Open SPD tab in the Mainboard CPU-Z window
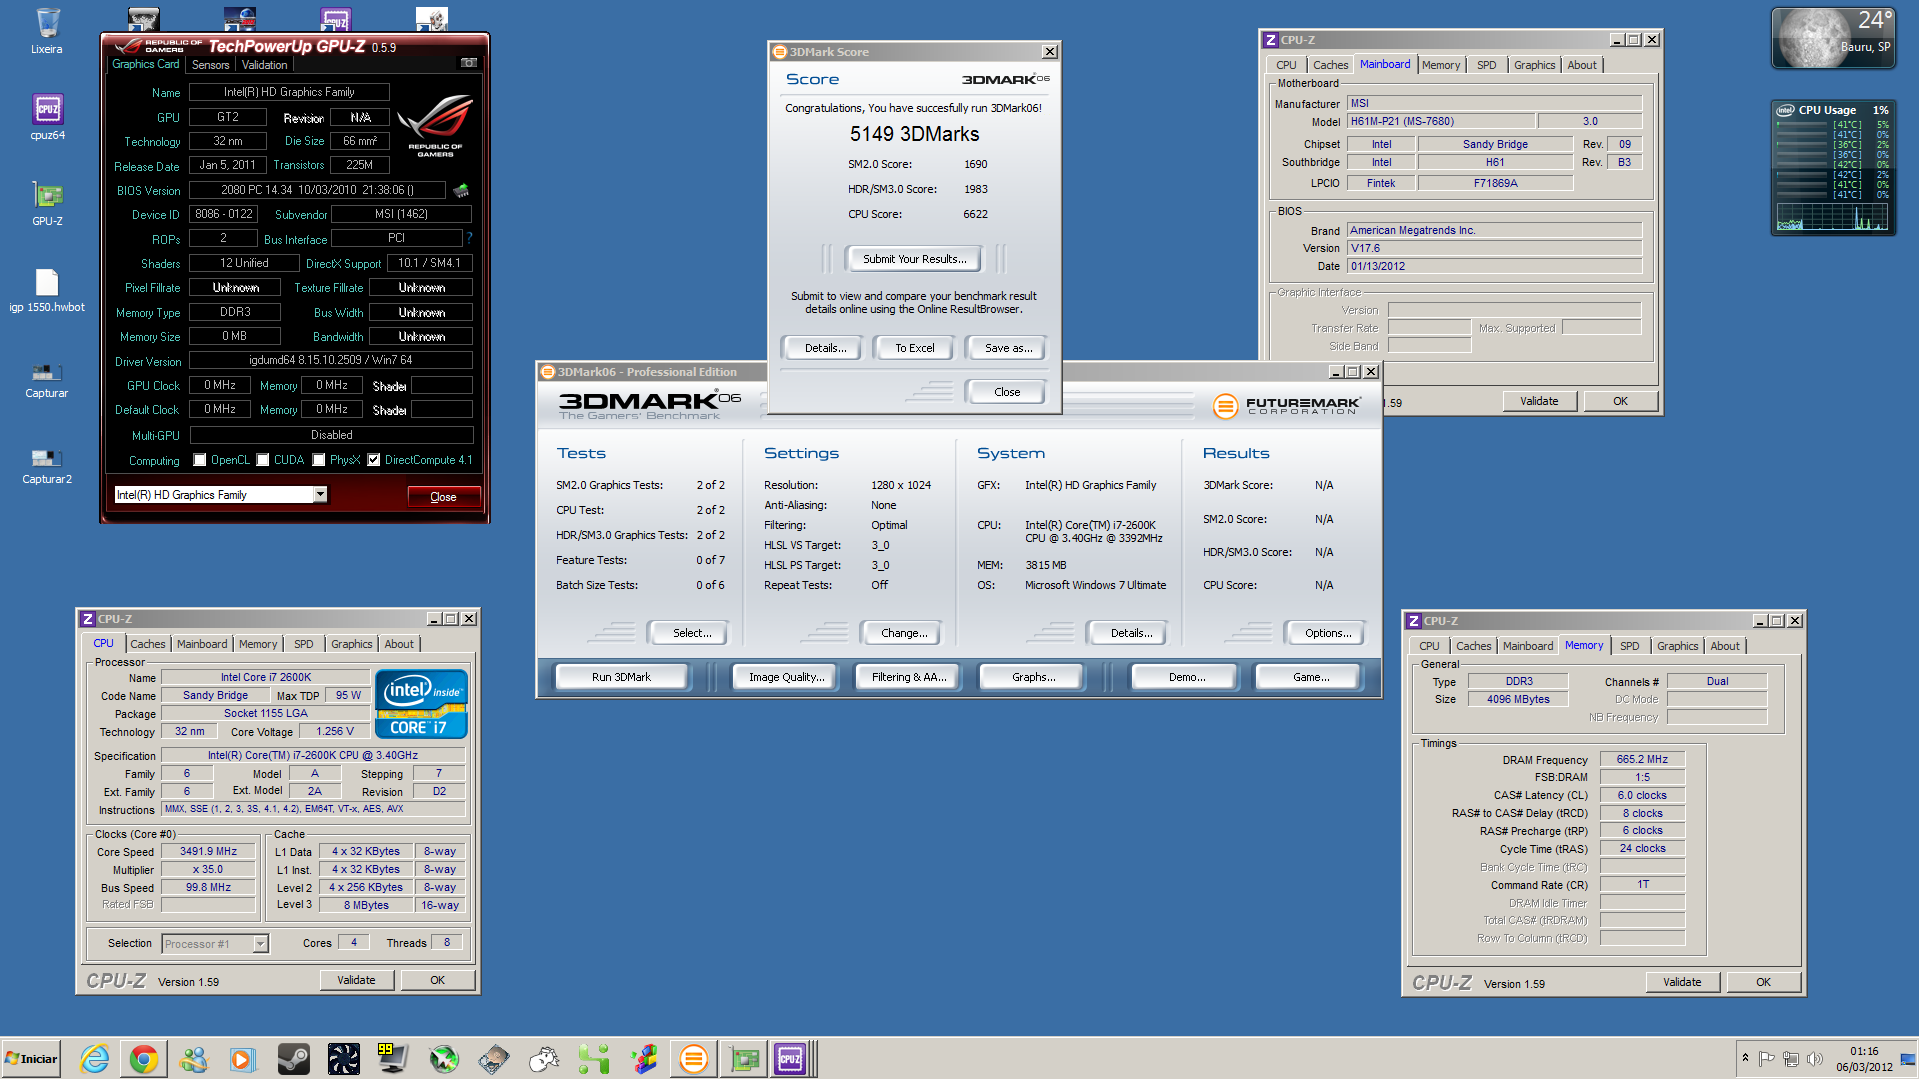Viewport: 1919px width, 1079px height. (x=1487, y=65)
